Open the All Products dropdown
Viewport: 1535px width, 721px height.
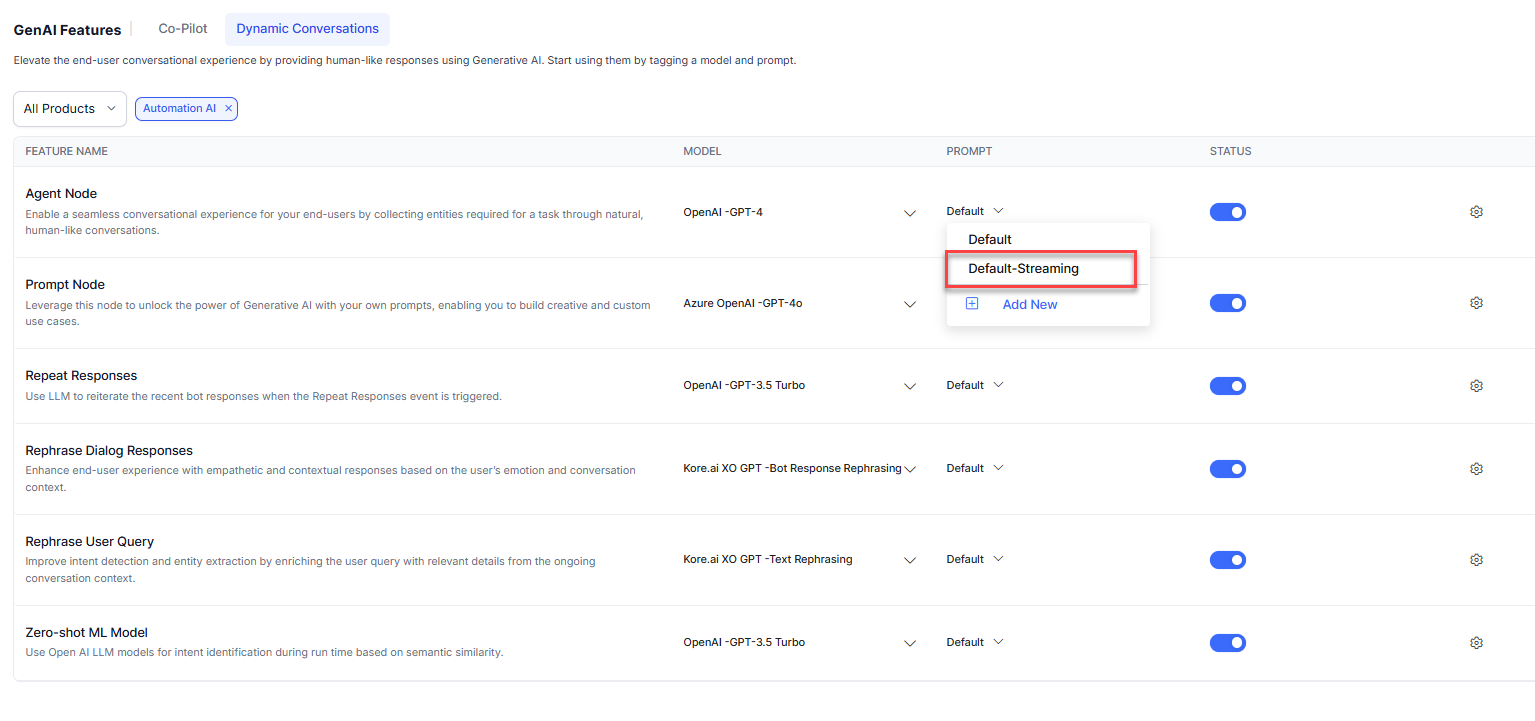[70, 109]
